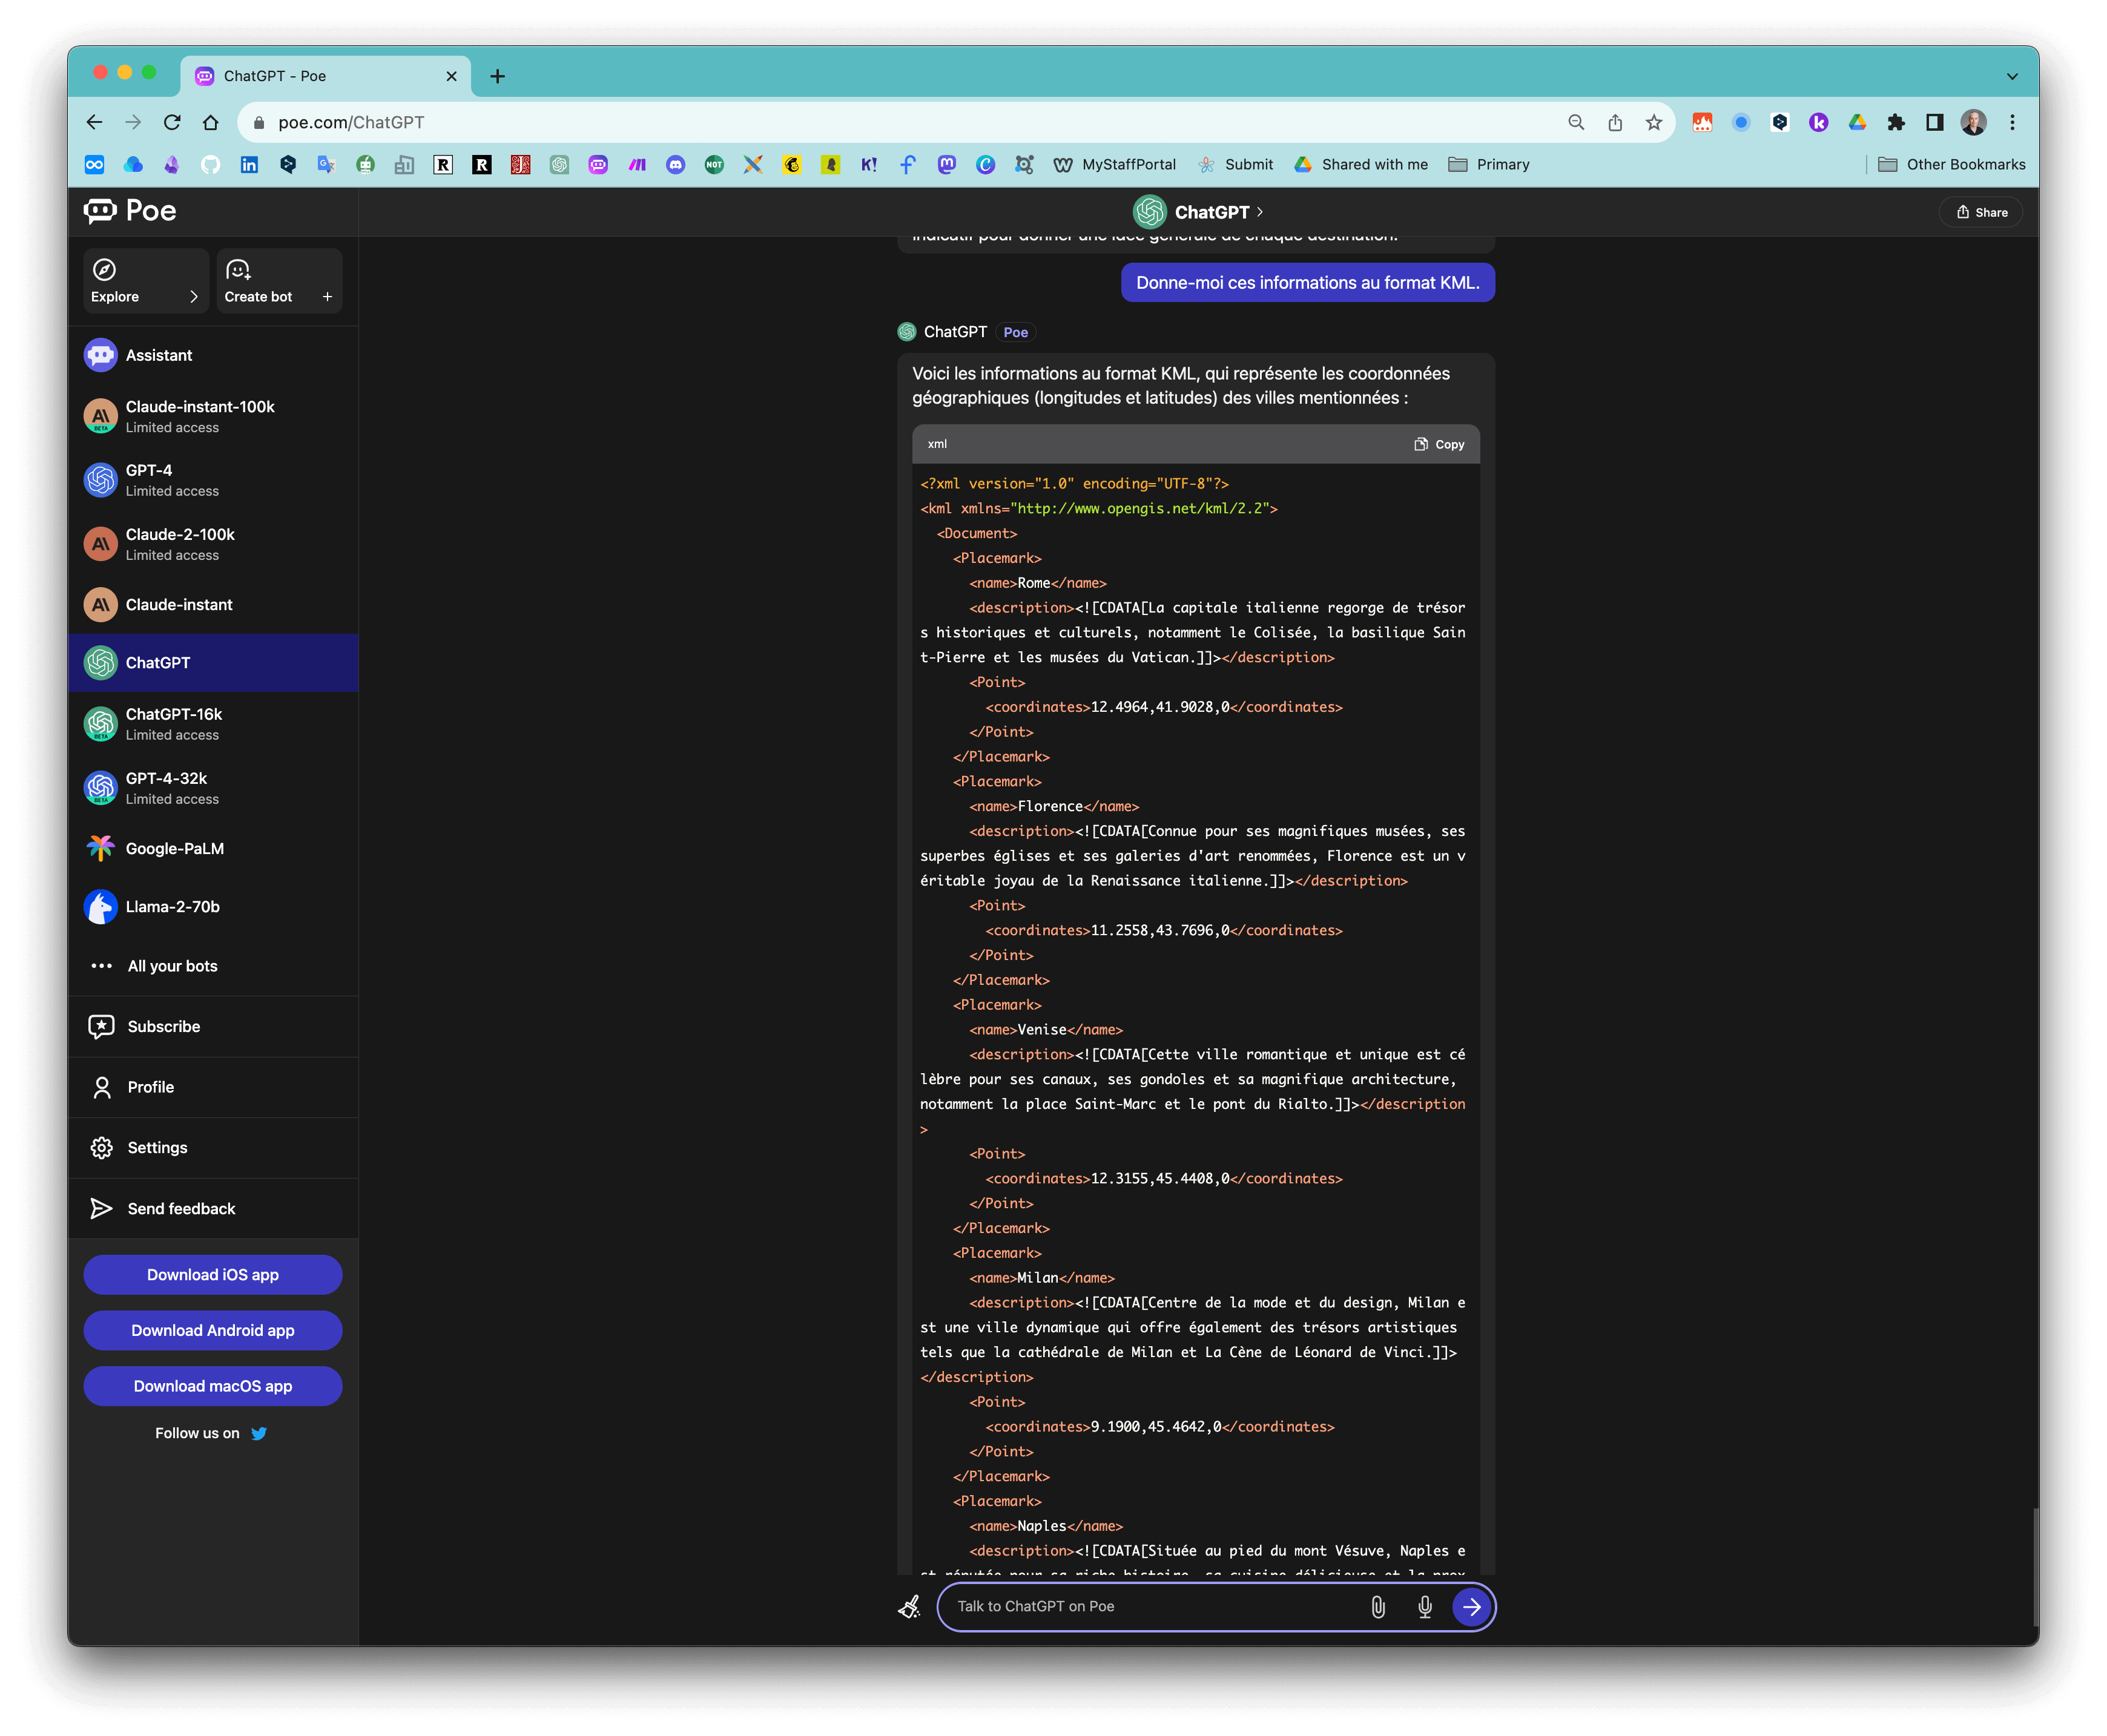Click the Discord bookmark icon
The width and height of the screenshot is (2107, 1736).
coord(676,164)
